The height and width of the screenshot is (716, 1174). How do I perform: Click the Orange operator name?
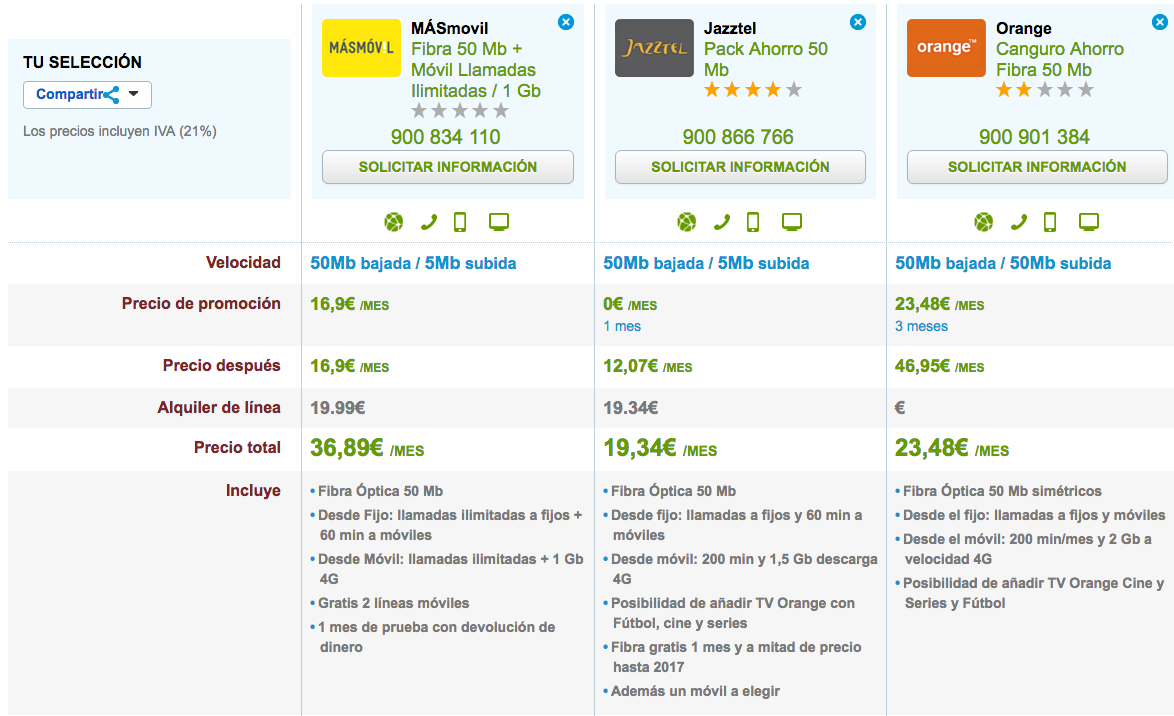tap(1024, 28)
